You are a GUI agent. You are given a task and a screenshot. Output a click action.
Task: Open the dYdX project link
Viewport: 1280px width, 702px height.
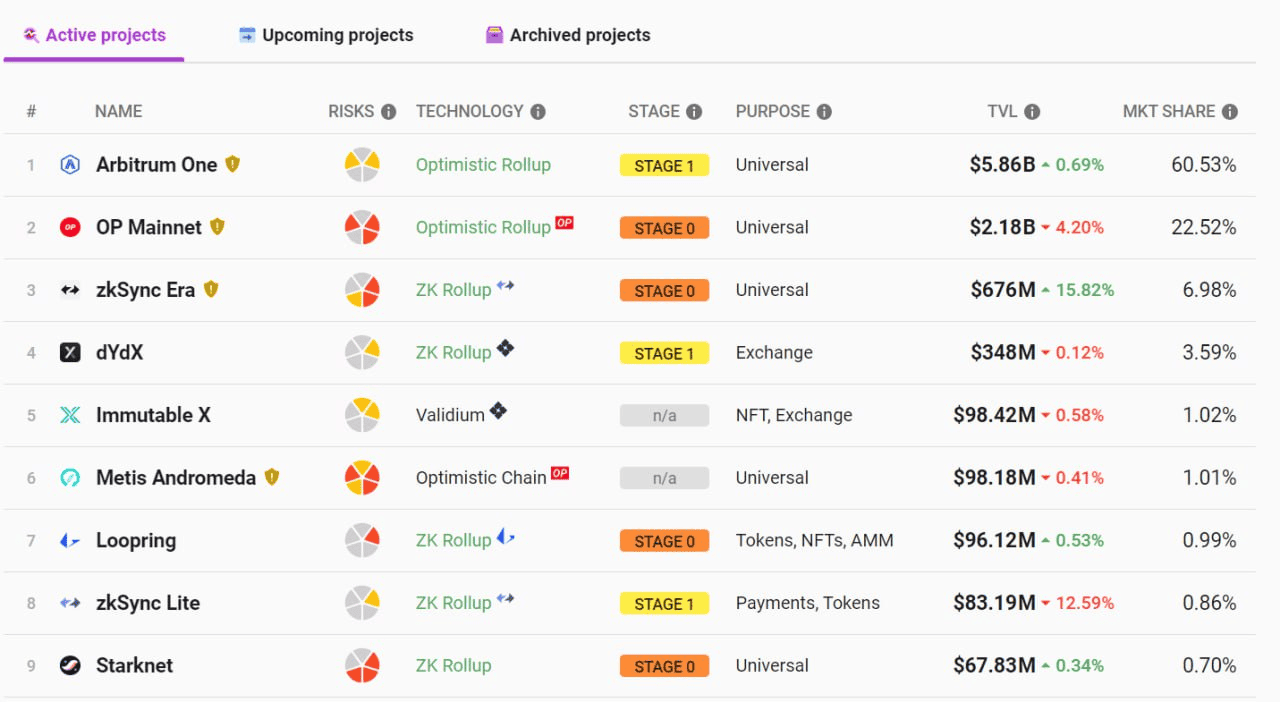coord(119,353)
